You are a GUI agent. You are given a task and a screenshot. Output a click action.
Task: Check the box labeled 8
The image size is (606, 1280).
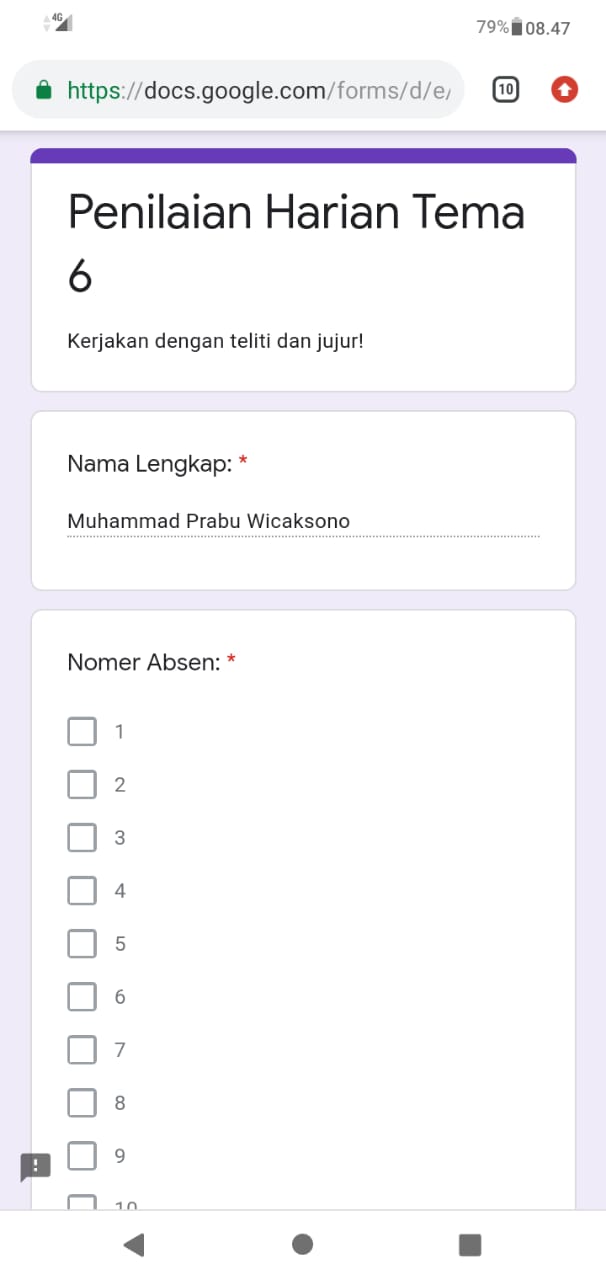pos(82,1102)
